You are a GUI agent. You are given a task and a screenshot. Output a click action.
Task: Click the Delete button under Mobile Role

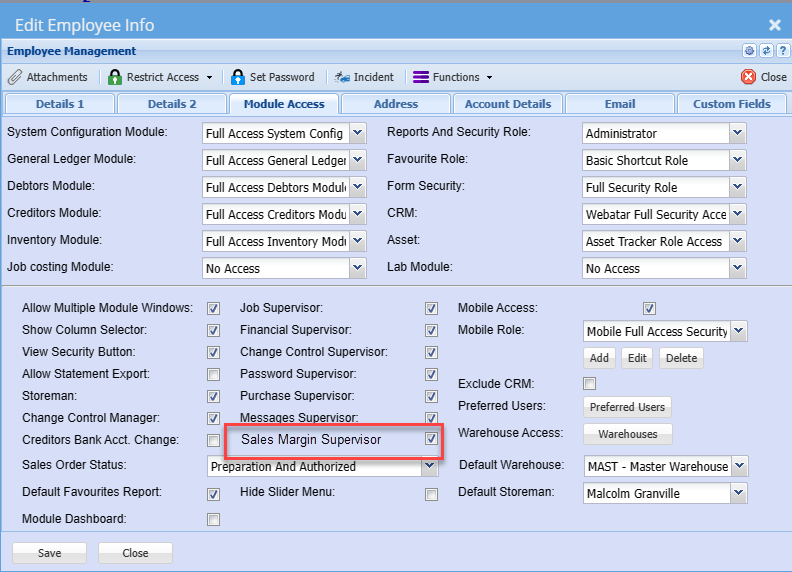coord(681,358)
